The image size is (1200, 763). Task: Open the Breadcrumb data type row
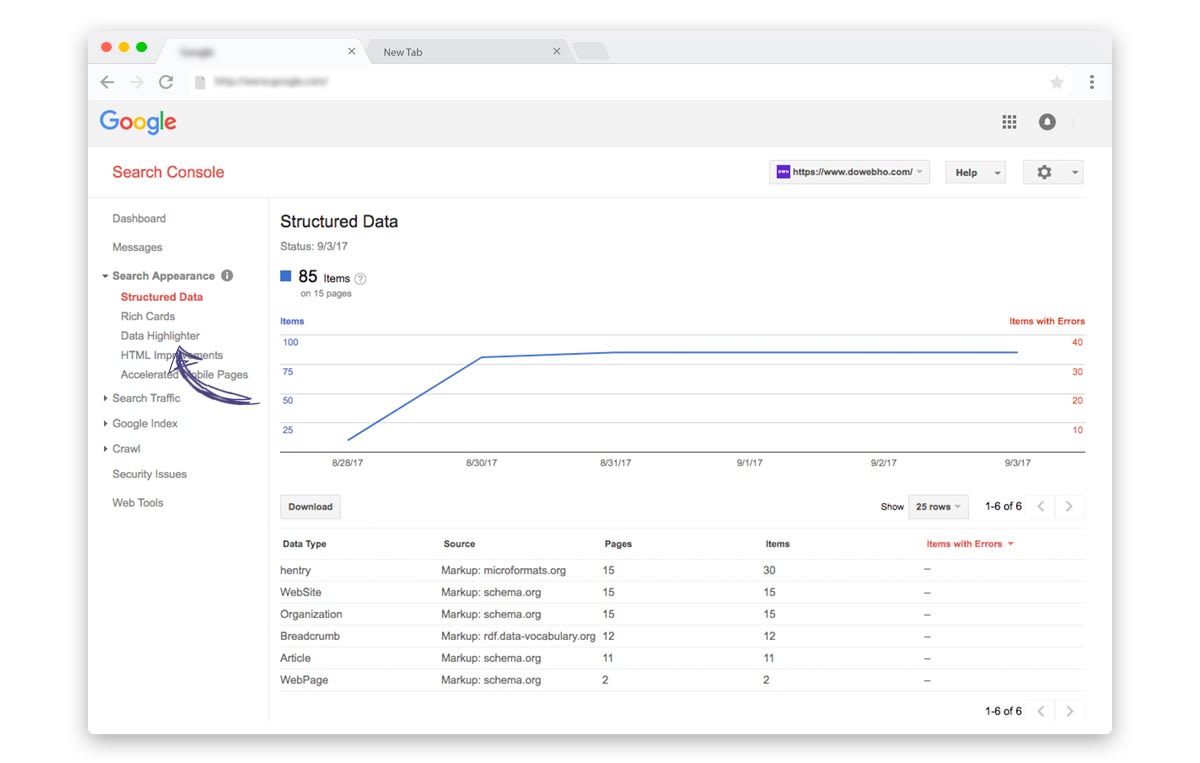coord(682,636)
